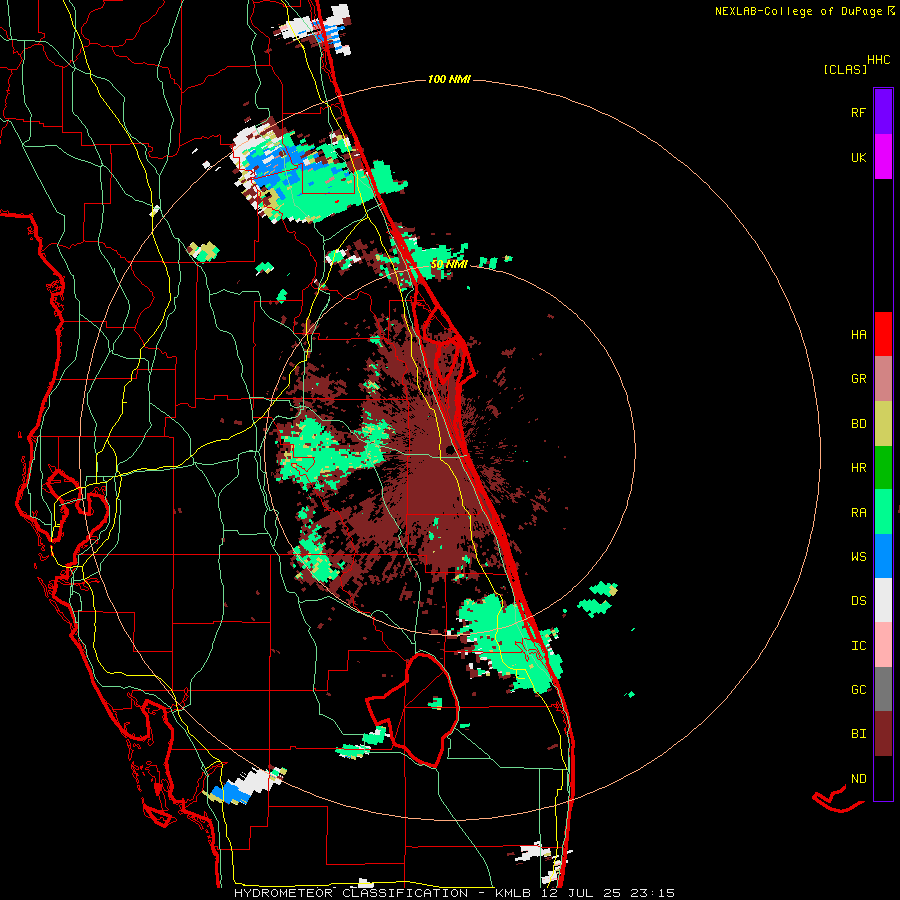The width and height of the screenshot is (900, 900).
Task: Click the 'KMLB' radar site identifier
Action: [x=512, y=893]
